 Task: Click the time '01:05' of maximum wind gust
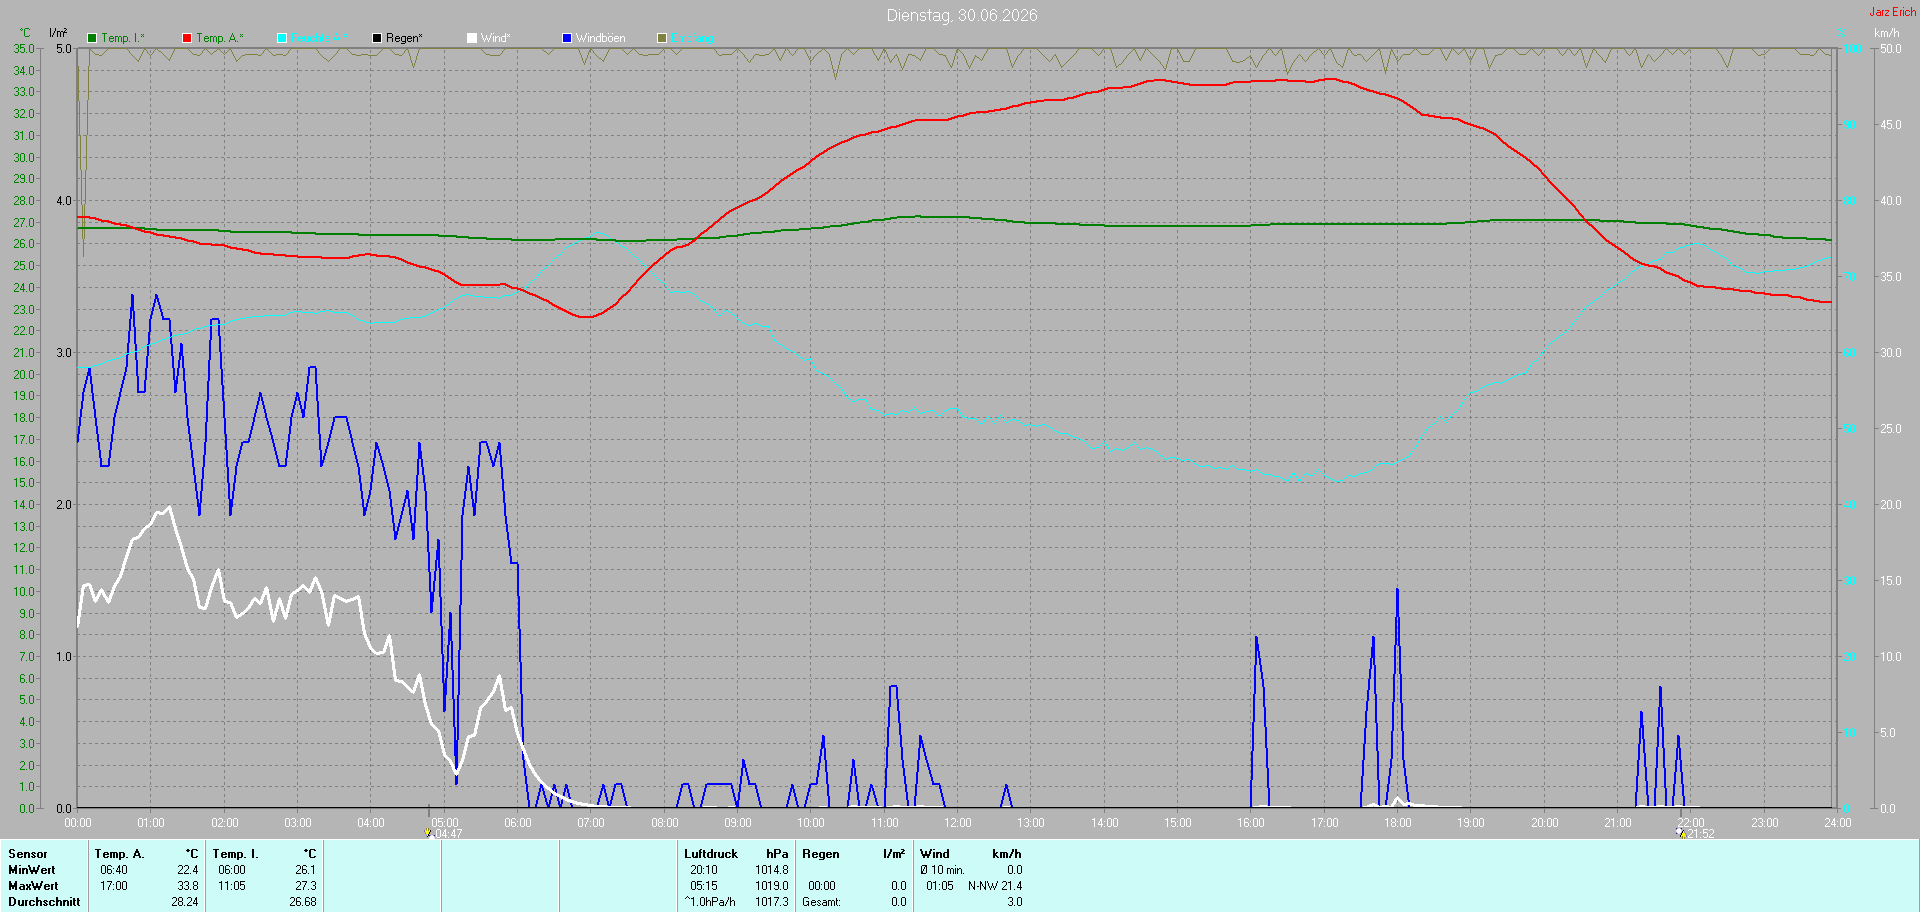click(x=940, y=886)
